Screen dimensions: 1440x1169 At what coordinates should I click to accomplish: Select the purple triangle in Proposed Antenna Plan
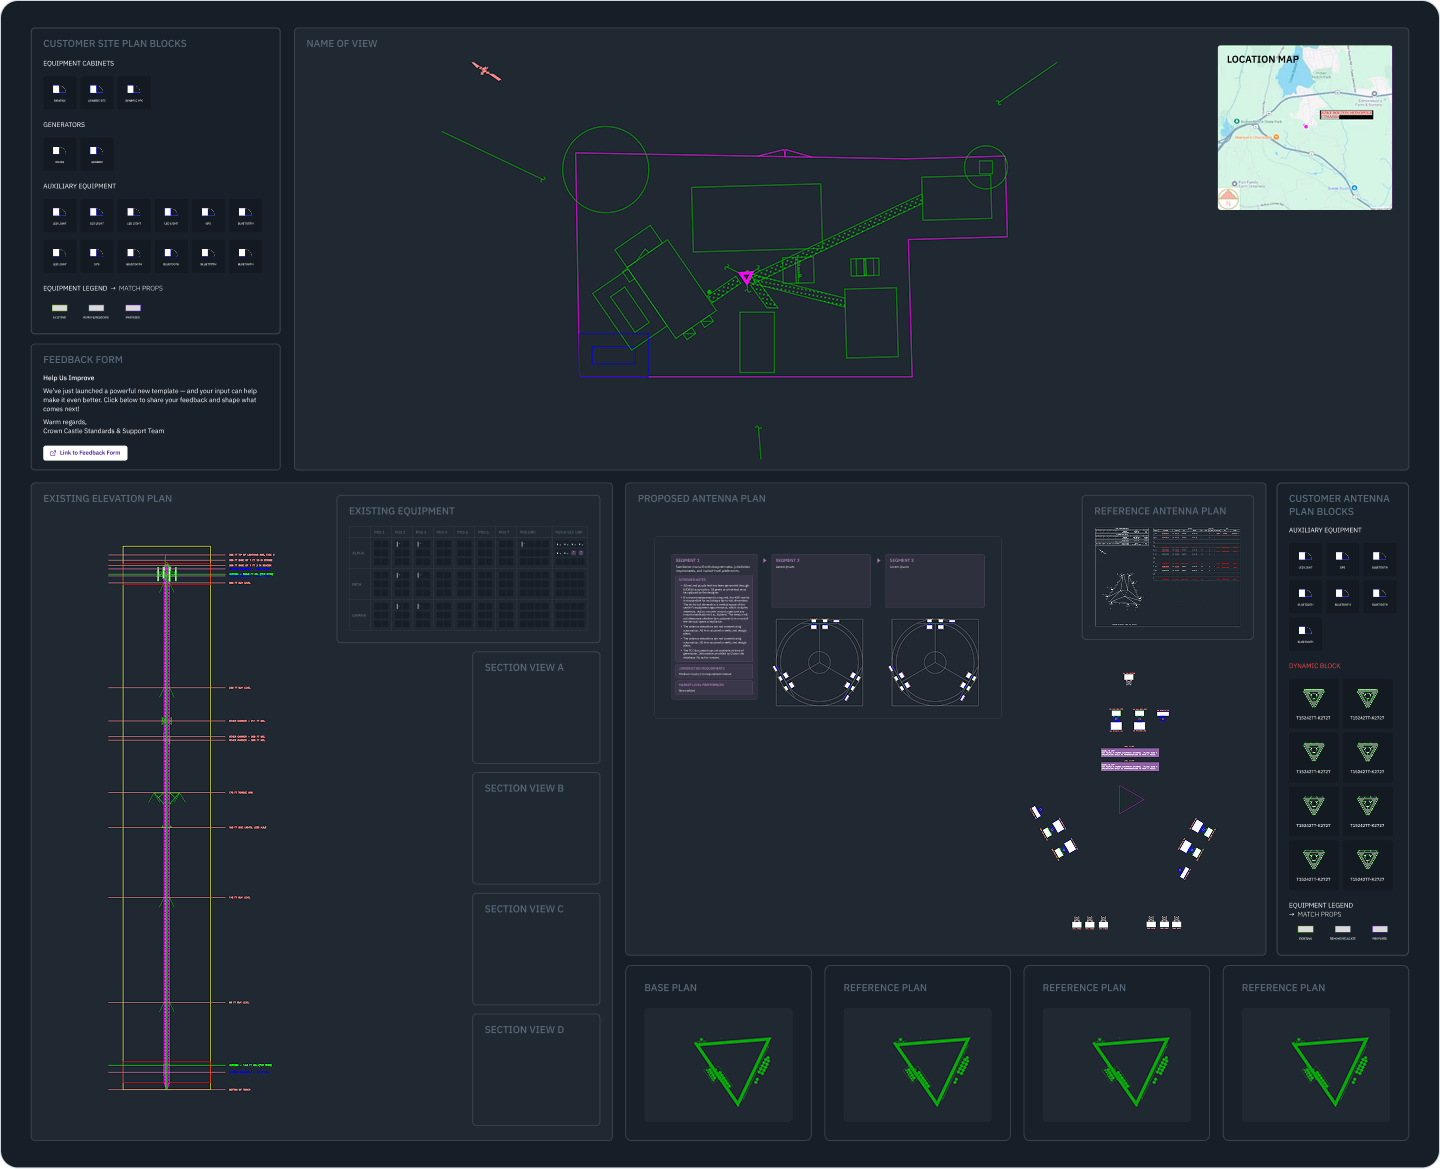point(1130,800)
